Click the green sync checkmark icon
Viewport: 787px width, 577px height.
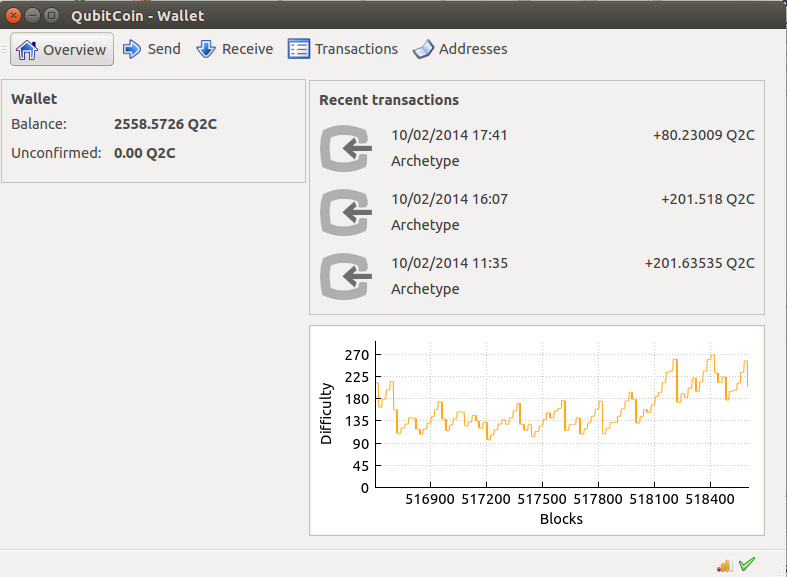pyautogui.click(x=747, y=564)
